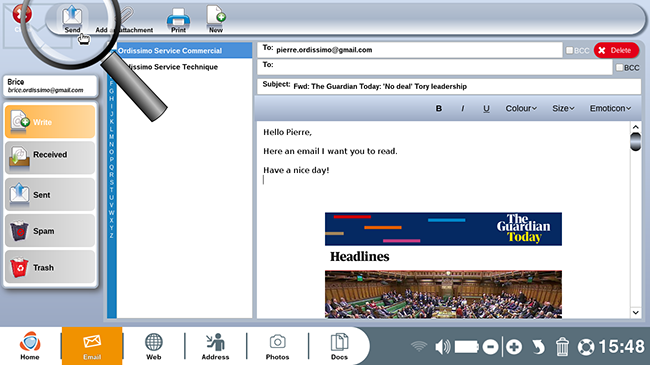Viewport: 650px width, 365px height.
Task: Switch to the Email app
Action: pyautogui.click(x=92, y=346)
